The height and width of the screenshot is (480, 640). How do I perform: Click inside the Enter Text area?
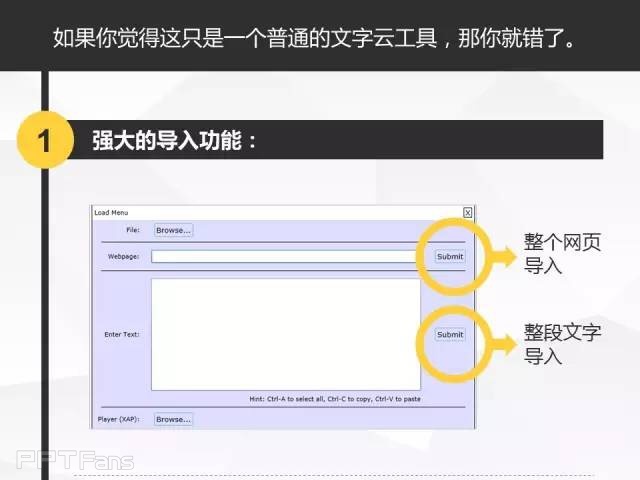click(x=285, y=334)
